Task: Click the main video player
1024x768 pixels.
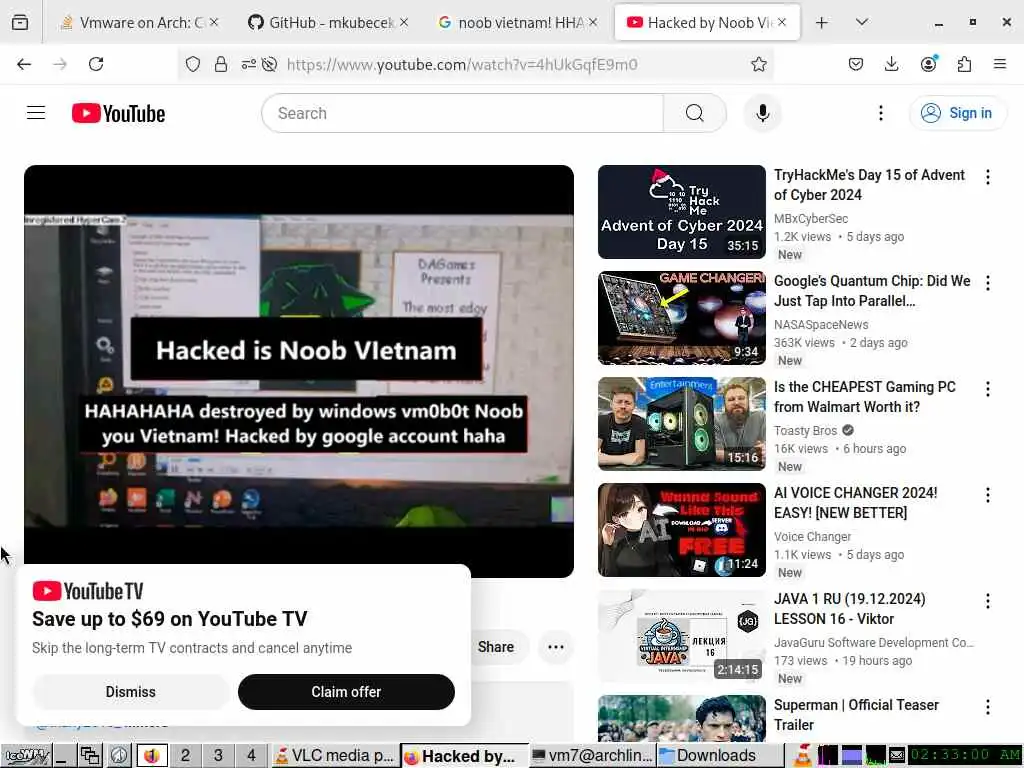Action: pyautogui.click(x=299, y=370)
